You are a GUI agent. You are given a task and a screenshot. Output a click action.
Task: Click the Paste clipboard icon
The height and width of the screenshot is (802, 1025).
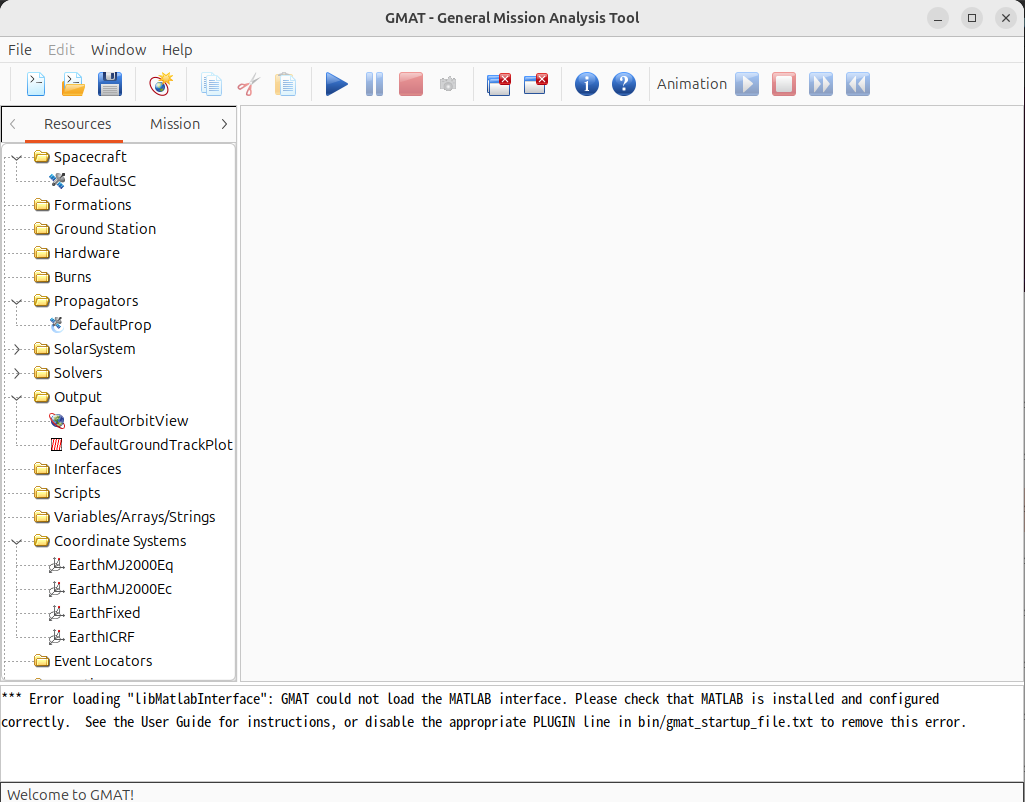[x=286, y=84]
